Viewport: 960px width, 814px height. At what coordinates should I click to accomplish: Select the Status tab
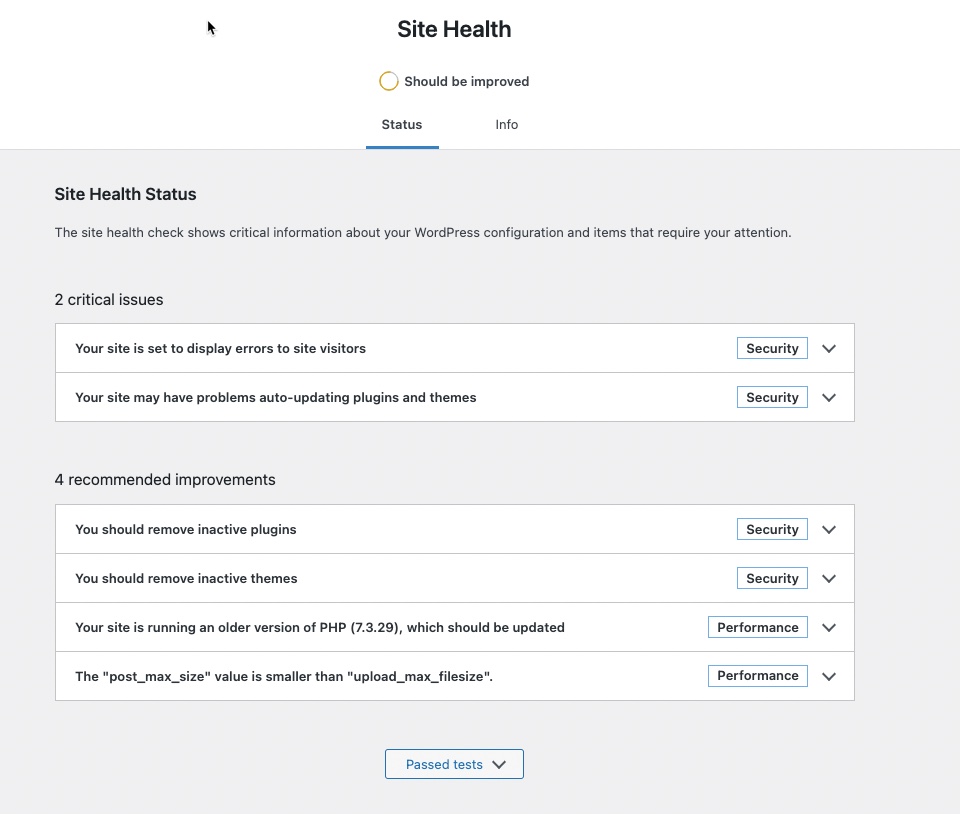point(402,125)
